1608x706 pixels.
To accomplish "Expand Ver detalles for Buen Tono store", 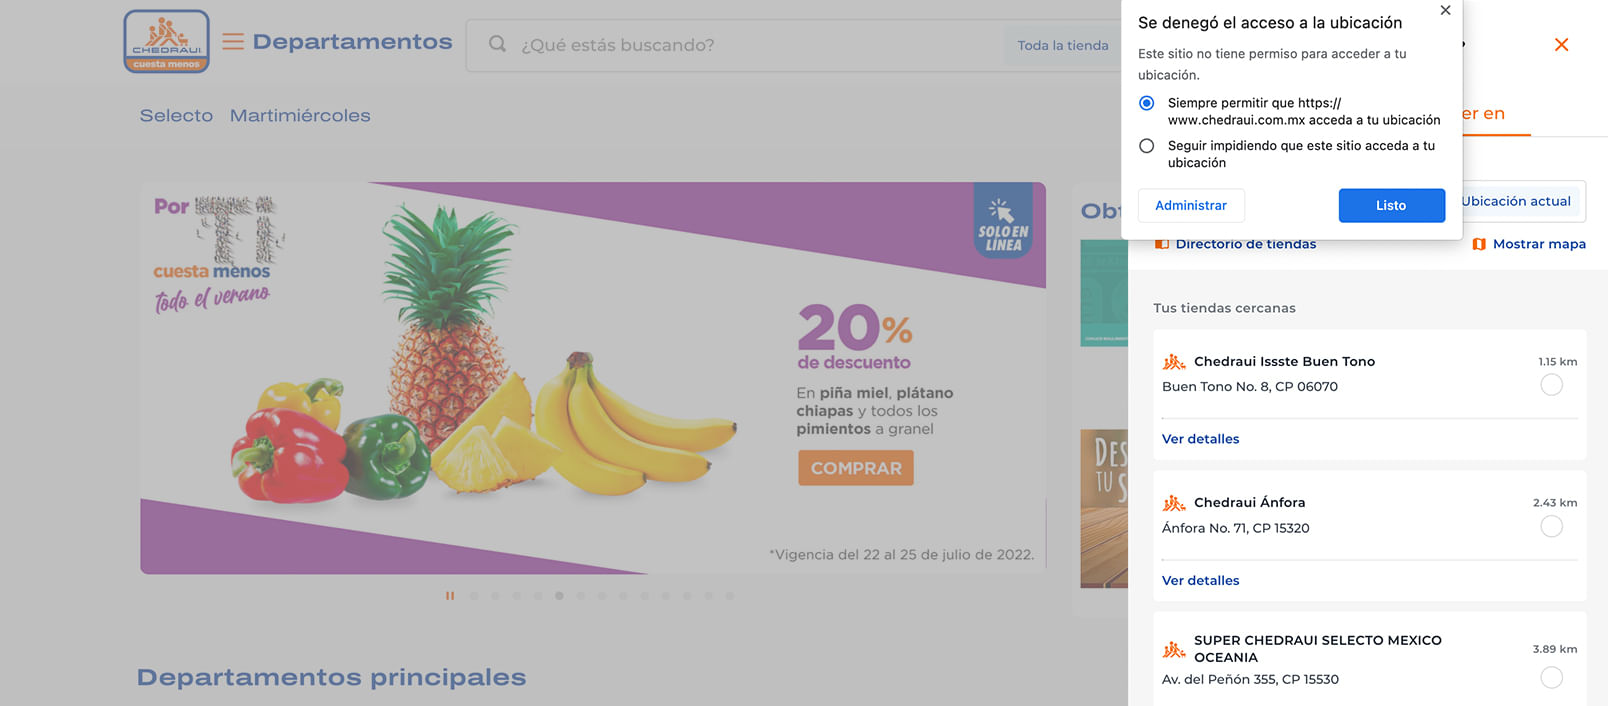I will 1200,439.
